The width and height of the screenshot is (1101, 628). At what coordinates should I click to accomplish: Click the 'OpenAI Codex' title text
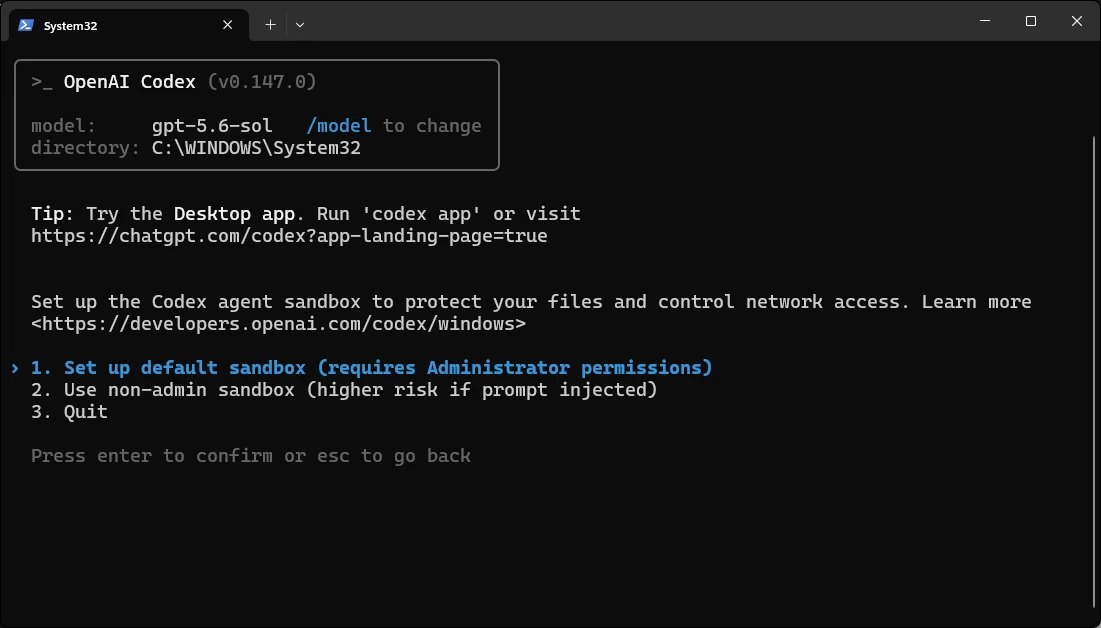pyautogui.click(x=129, y=81)
